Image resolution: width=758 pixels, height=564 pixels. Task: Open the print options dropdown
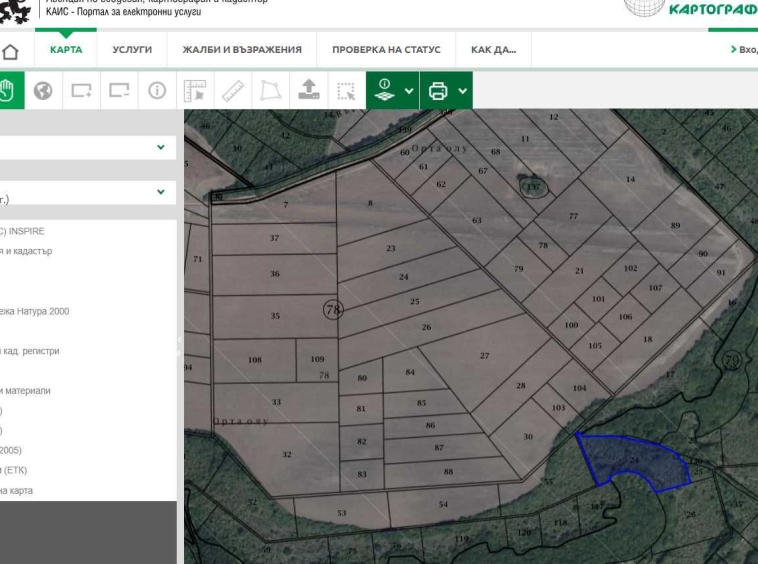click(x=447, y=90)
